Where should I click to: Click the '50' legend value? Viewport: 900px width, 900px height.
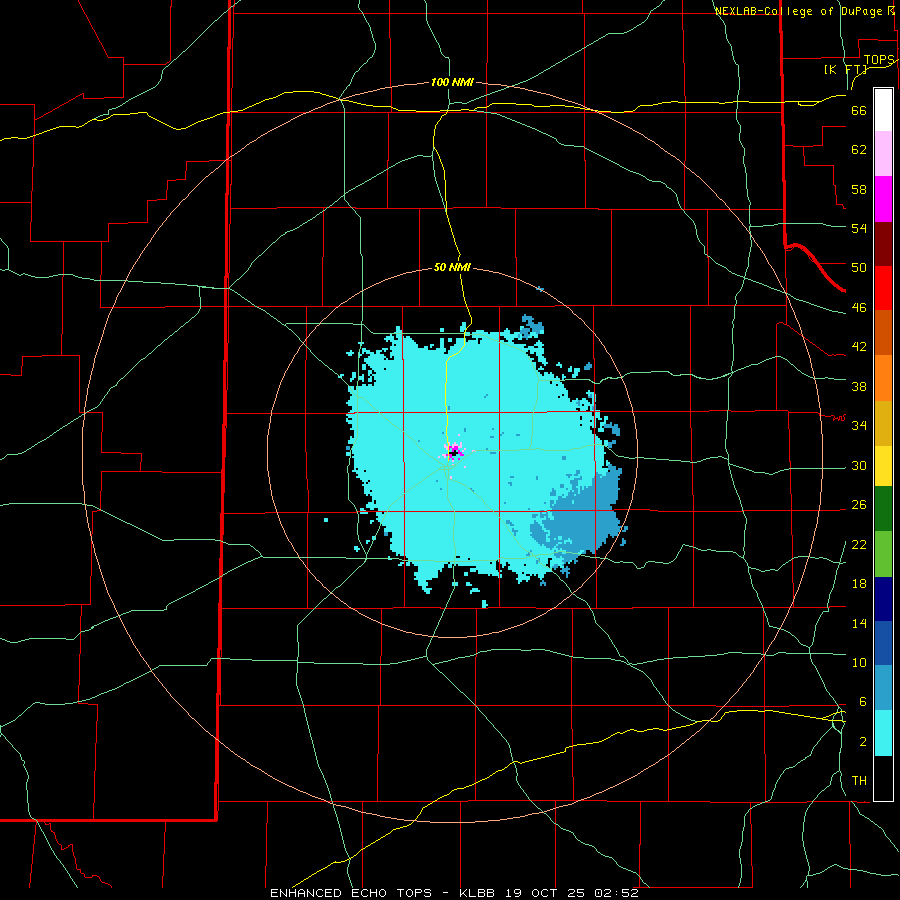[x=859, y=268]
